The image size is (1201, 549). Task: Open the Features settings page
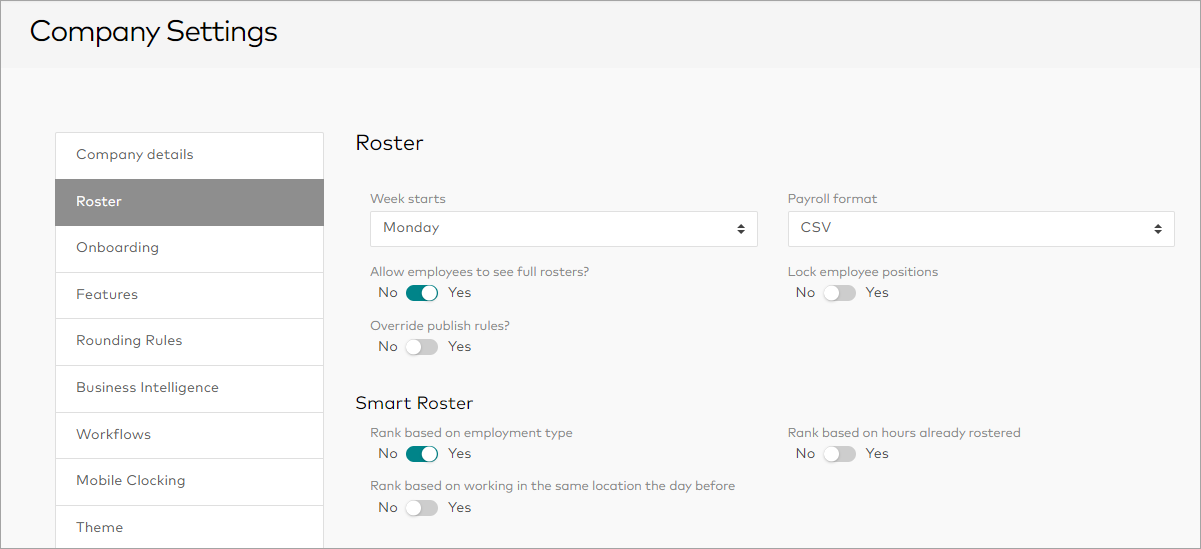(189, 295)
